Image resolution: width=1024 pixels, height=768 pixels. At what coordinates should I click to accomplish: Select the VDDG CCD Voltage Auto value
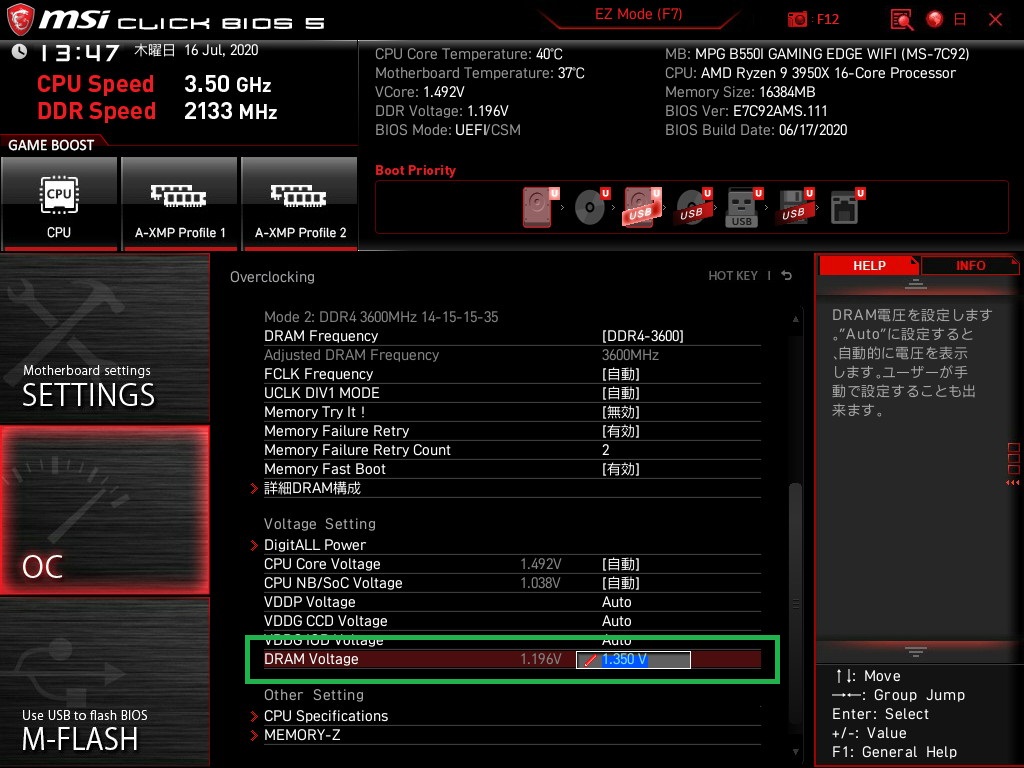point(616,621)
